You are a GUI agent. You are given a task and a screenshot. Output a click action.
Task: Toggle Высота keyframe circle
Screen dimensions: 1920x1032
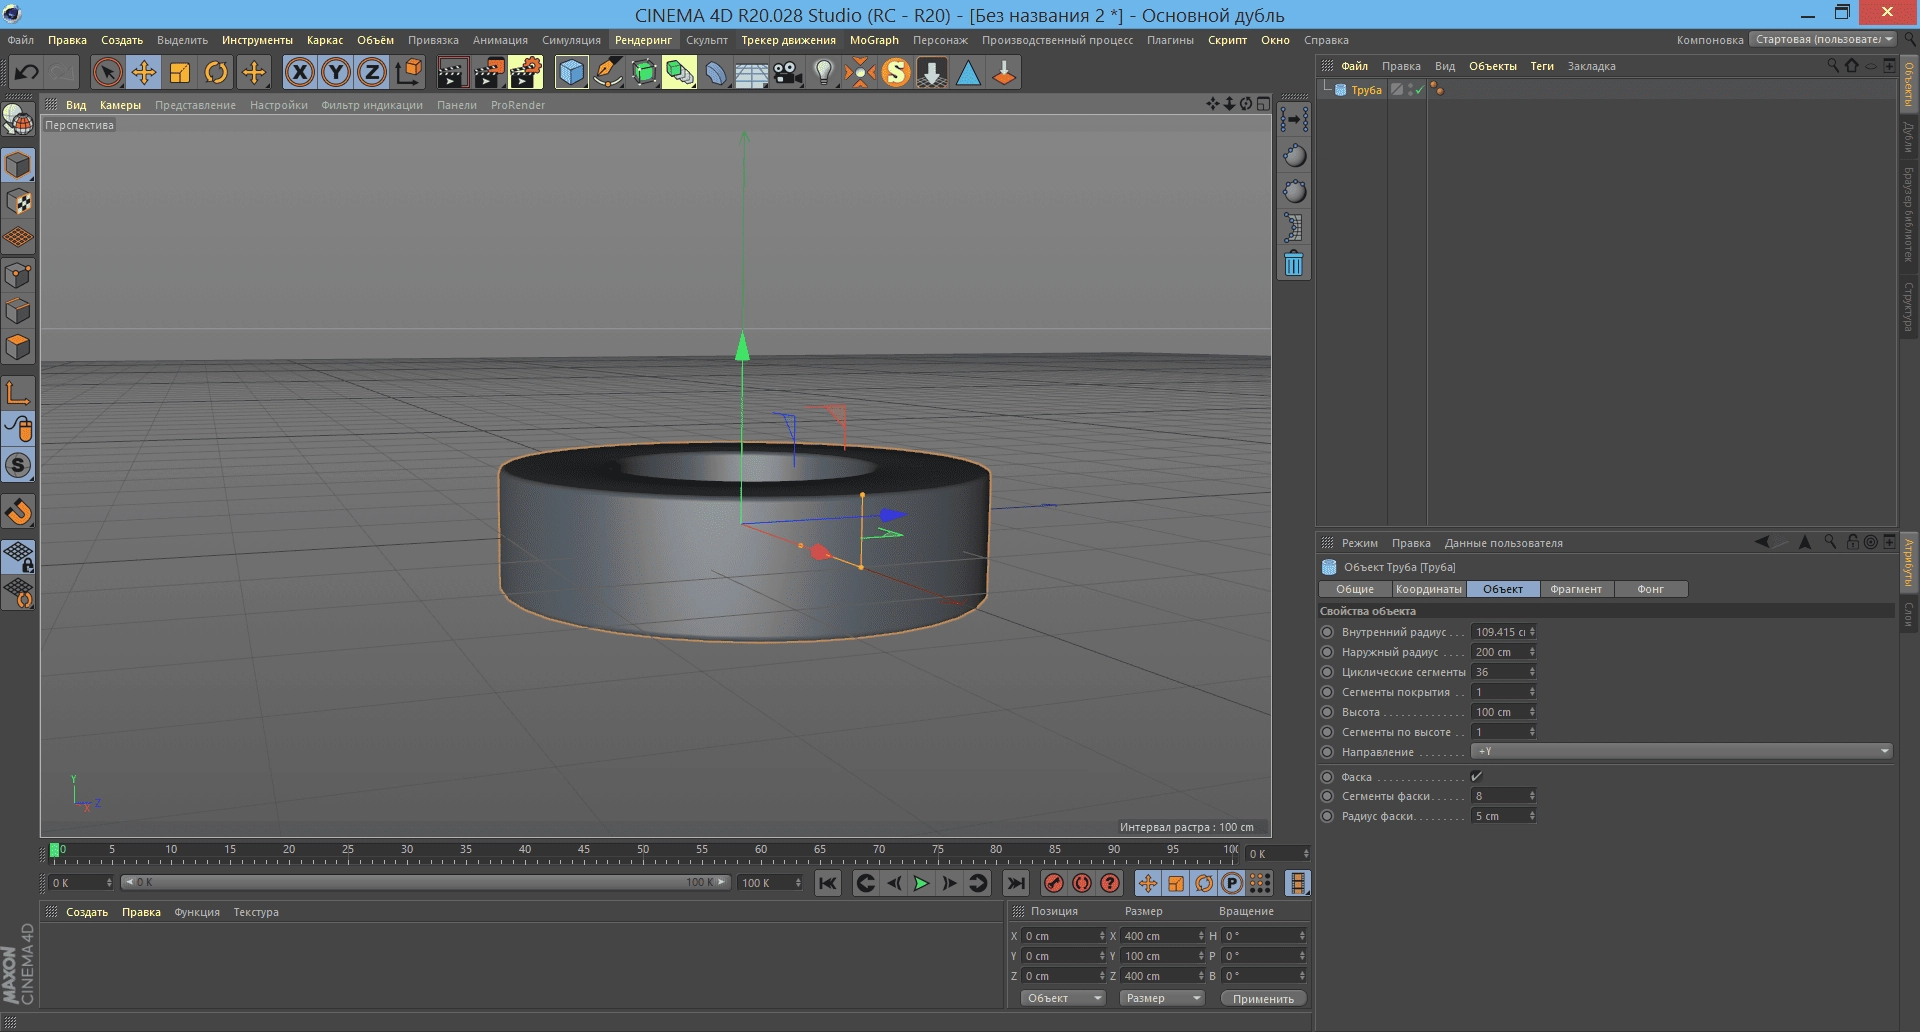pyautogui.click(x=1327, y=712)
